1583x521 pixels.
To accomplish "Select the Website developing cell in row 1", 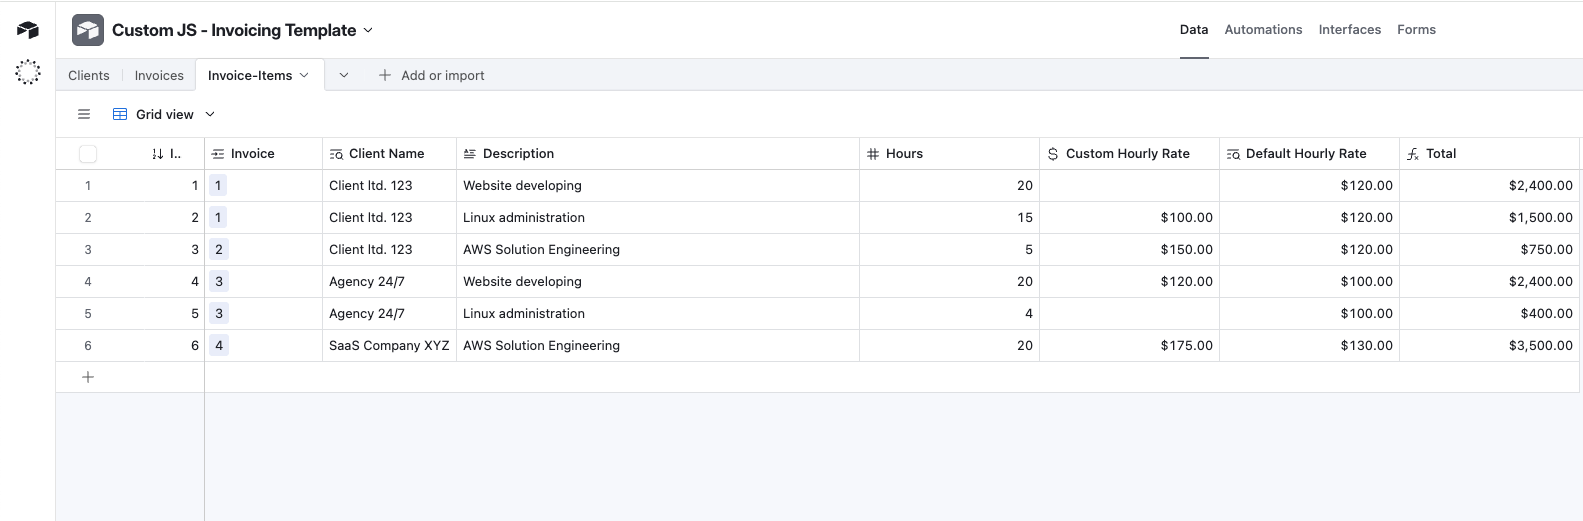I will pos(658,185).
